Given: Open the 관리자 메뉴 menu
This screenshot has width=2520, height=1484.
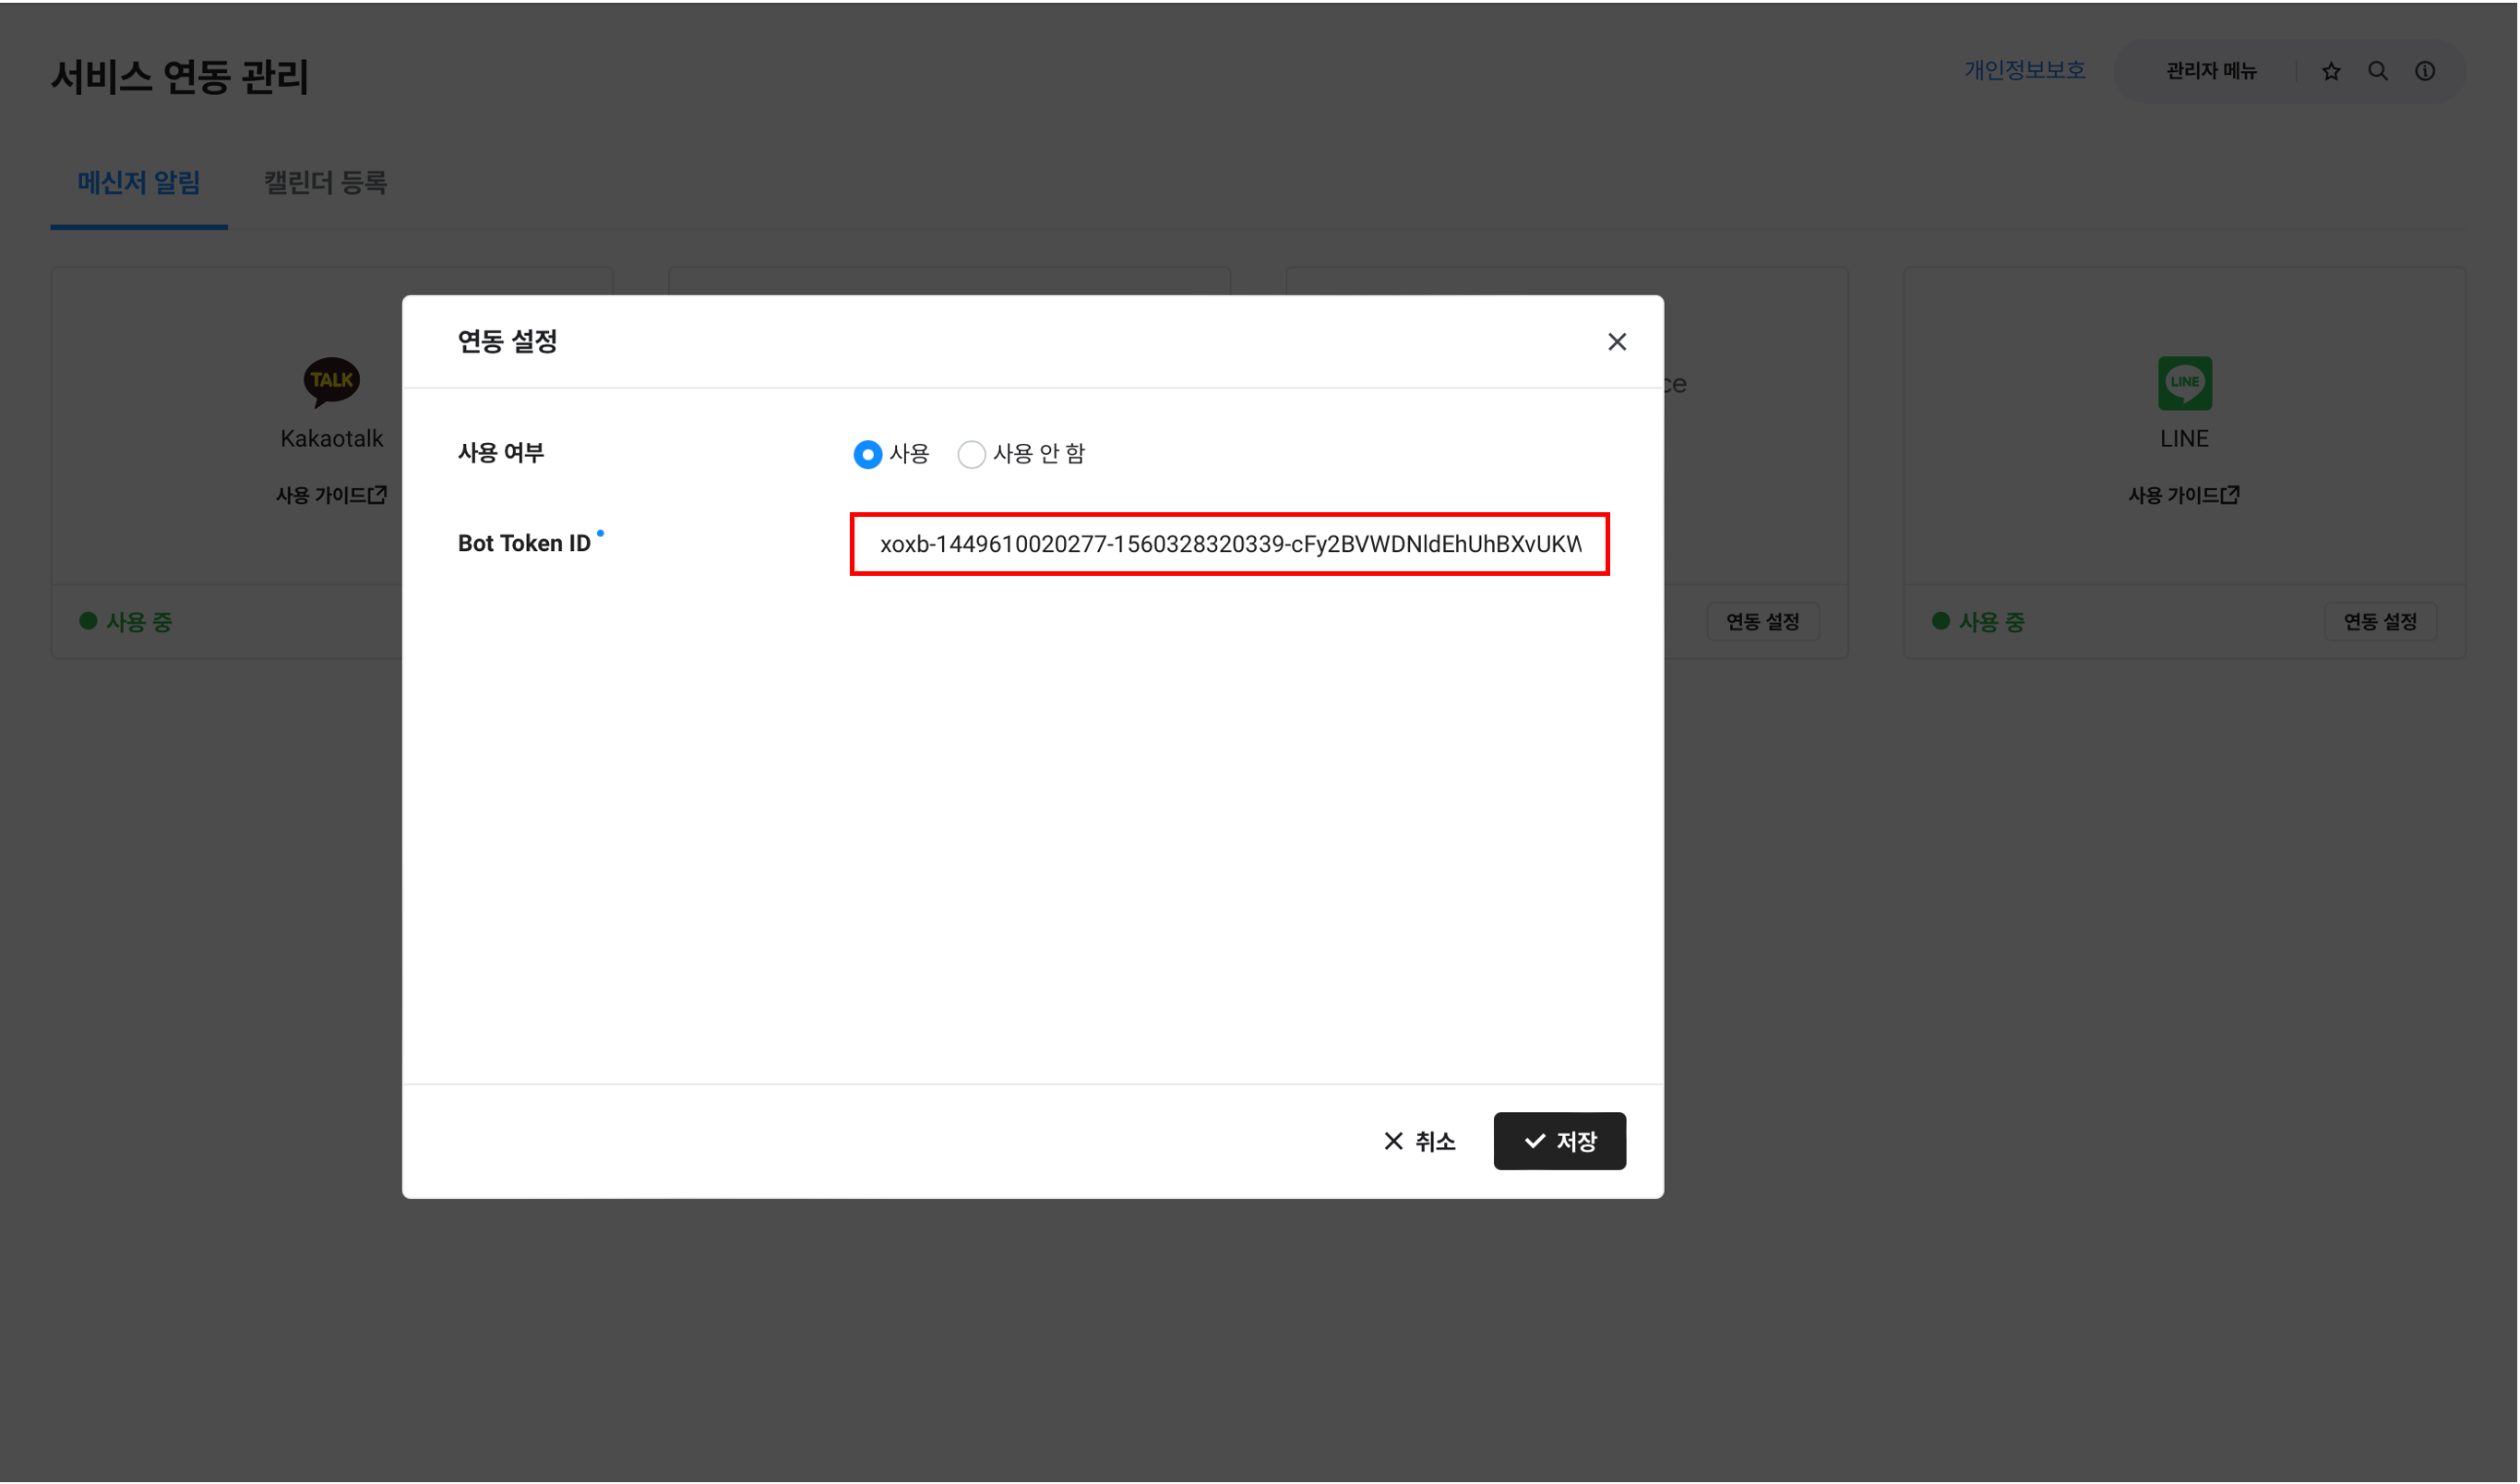Looking at the screenshot, I should click(2211, 71).
